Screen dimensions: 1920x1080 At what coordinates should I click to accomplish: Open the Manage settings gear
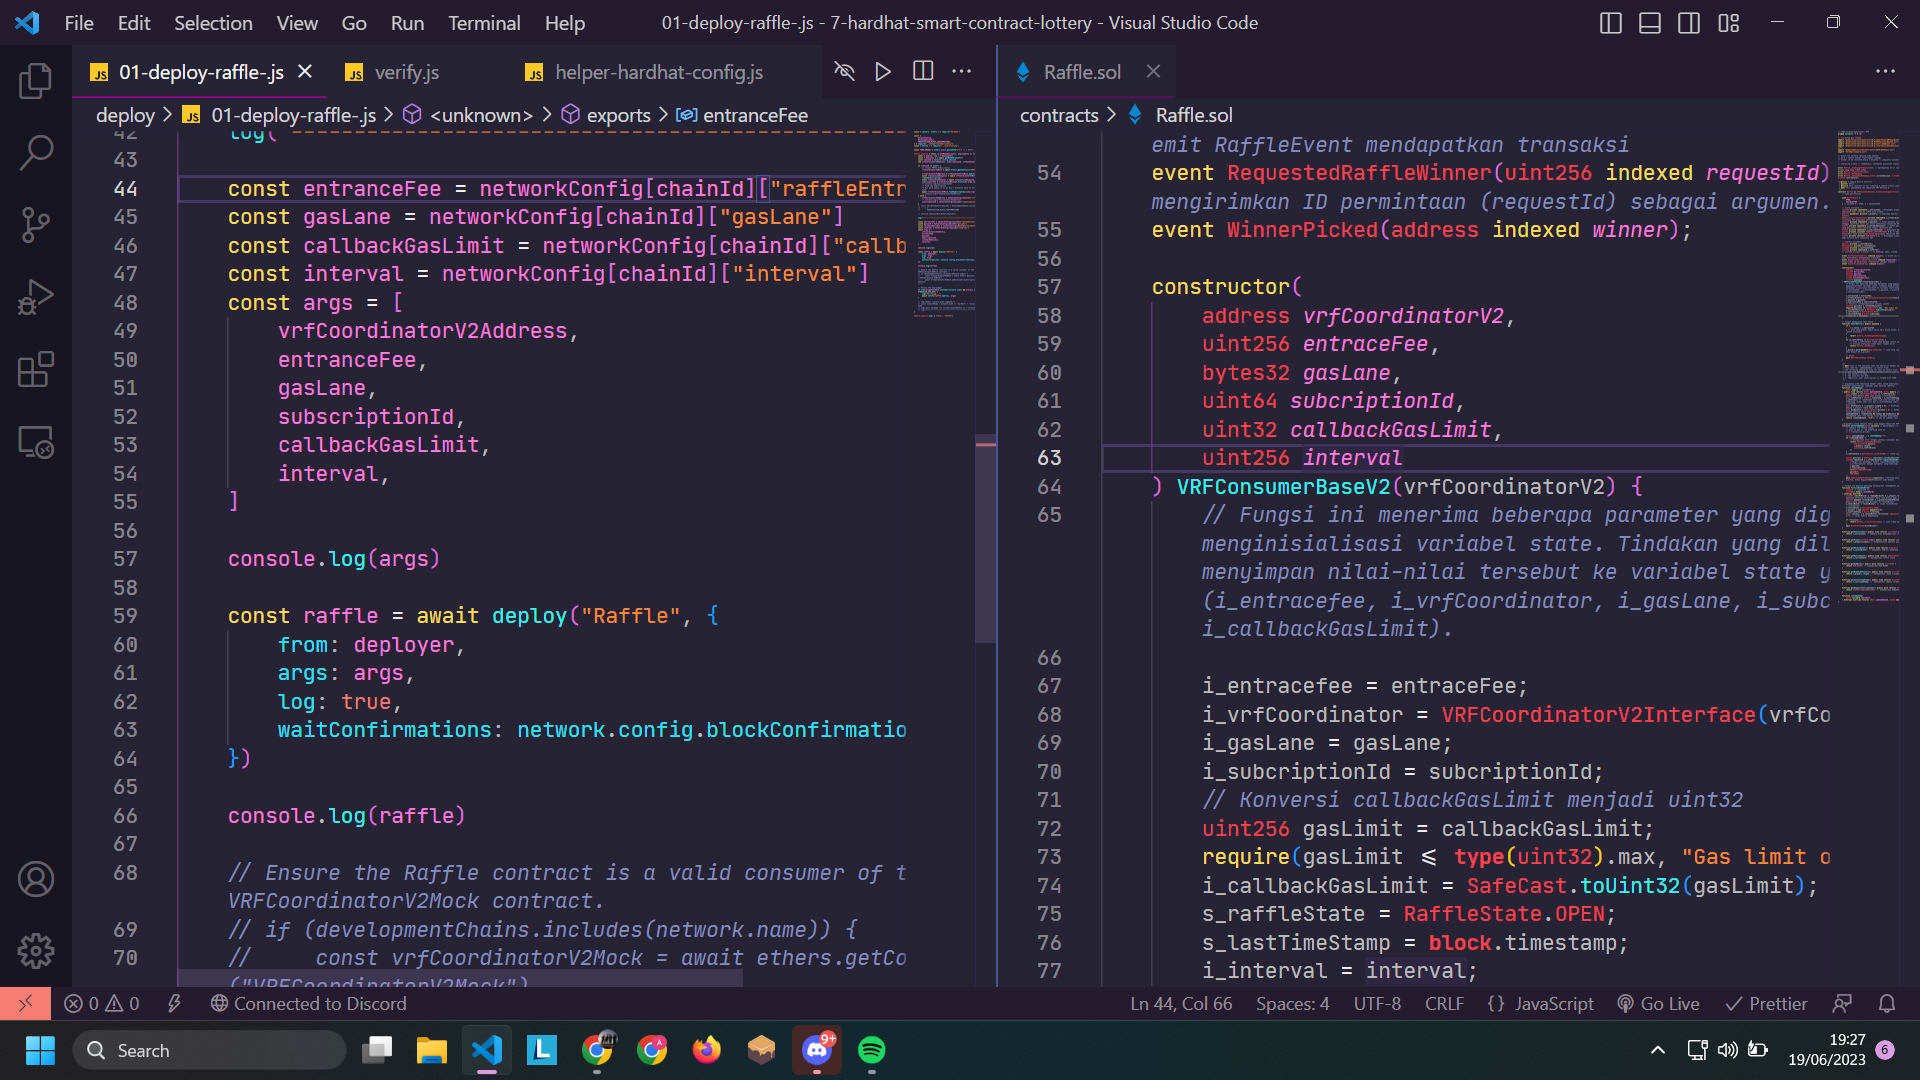(36, 951)
